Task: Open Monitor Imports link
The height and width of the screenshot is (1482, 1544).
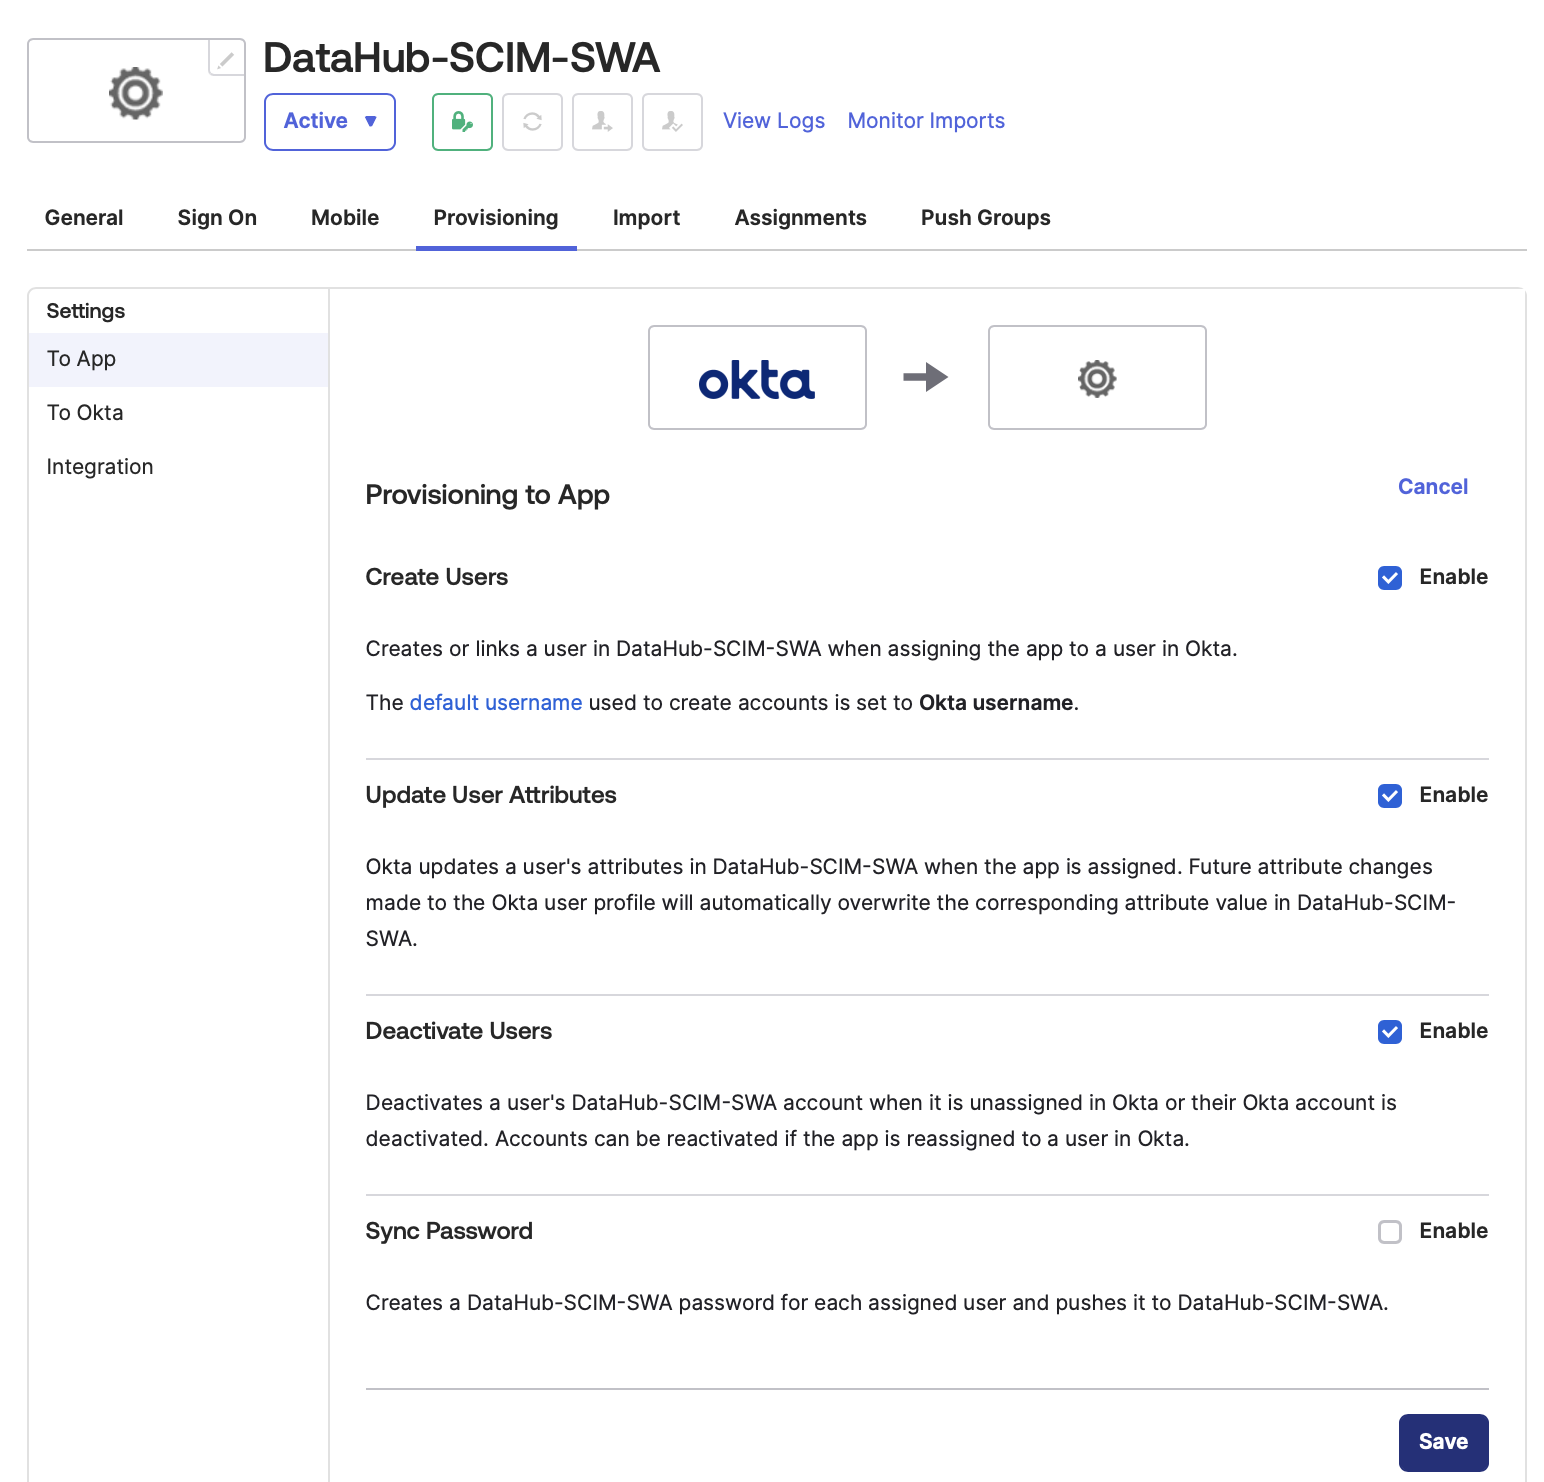Action: pos(926,121)
